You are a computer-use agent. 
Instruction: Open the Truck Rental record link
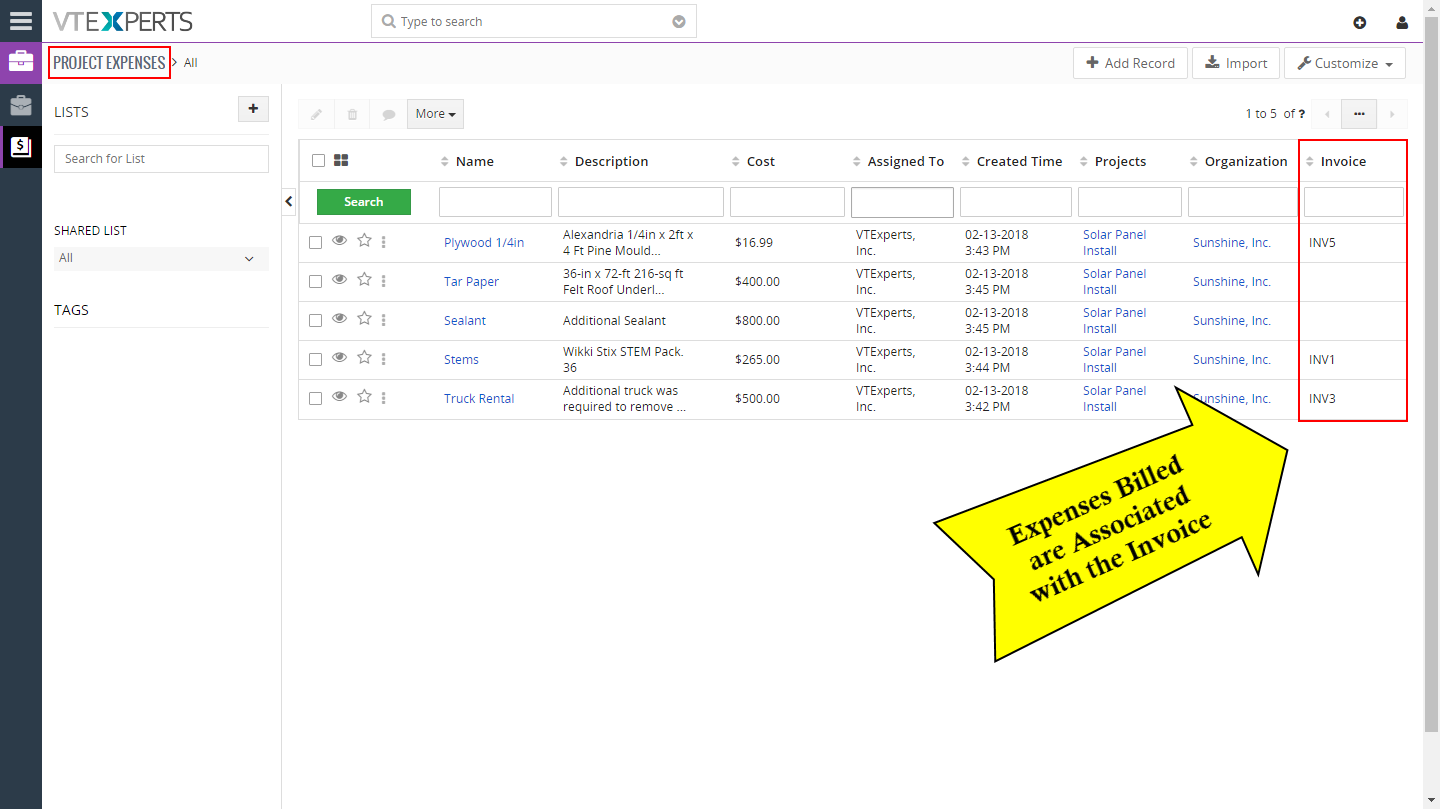coord(479,398)
